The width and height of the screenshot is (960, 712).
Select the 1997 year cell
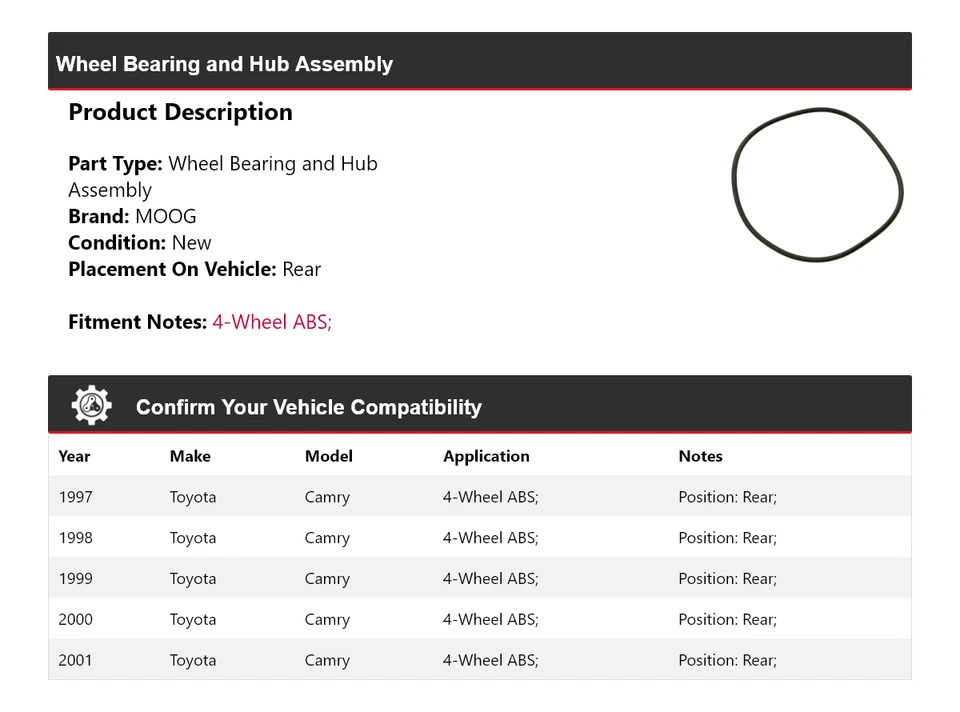tap(75, 497)
